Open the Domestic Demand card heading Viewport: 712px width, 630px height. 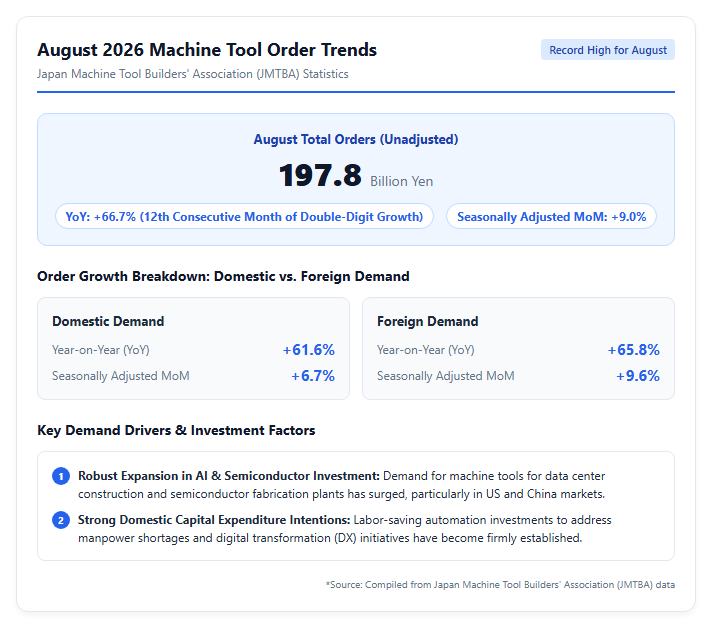tap(108, 322)
